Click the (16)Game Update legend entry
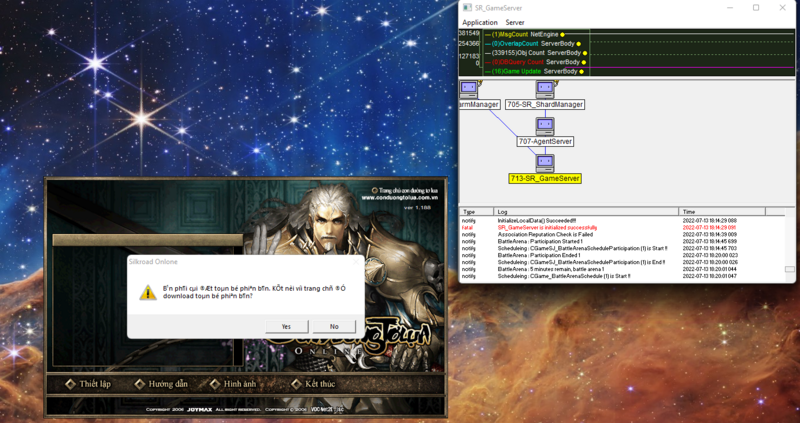800x423 pixels. tap(534, 71)
